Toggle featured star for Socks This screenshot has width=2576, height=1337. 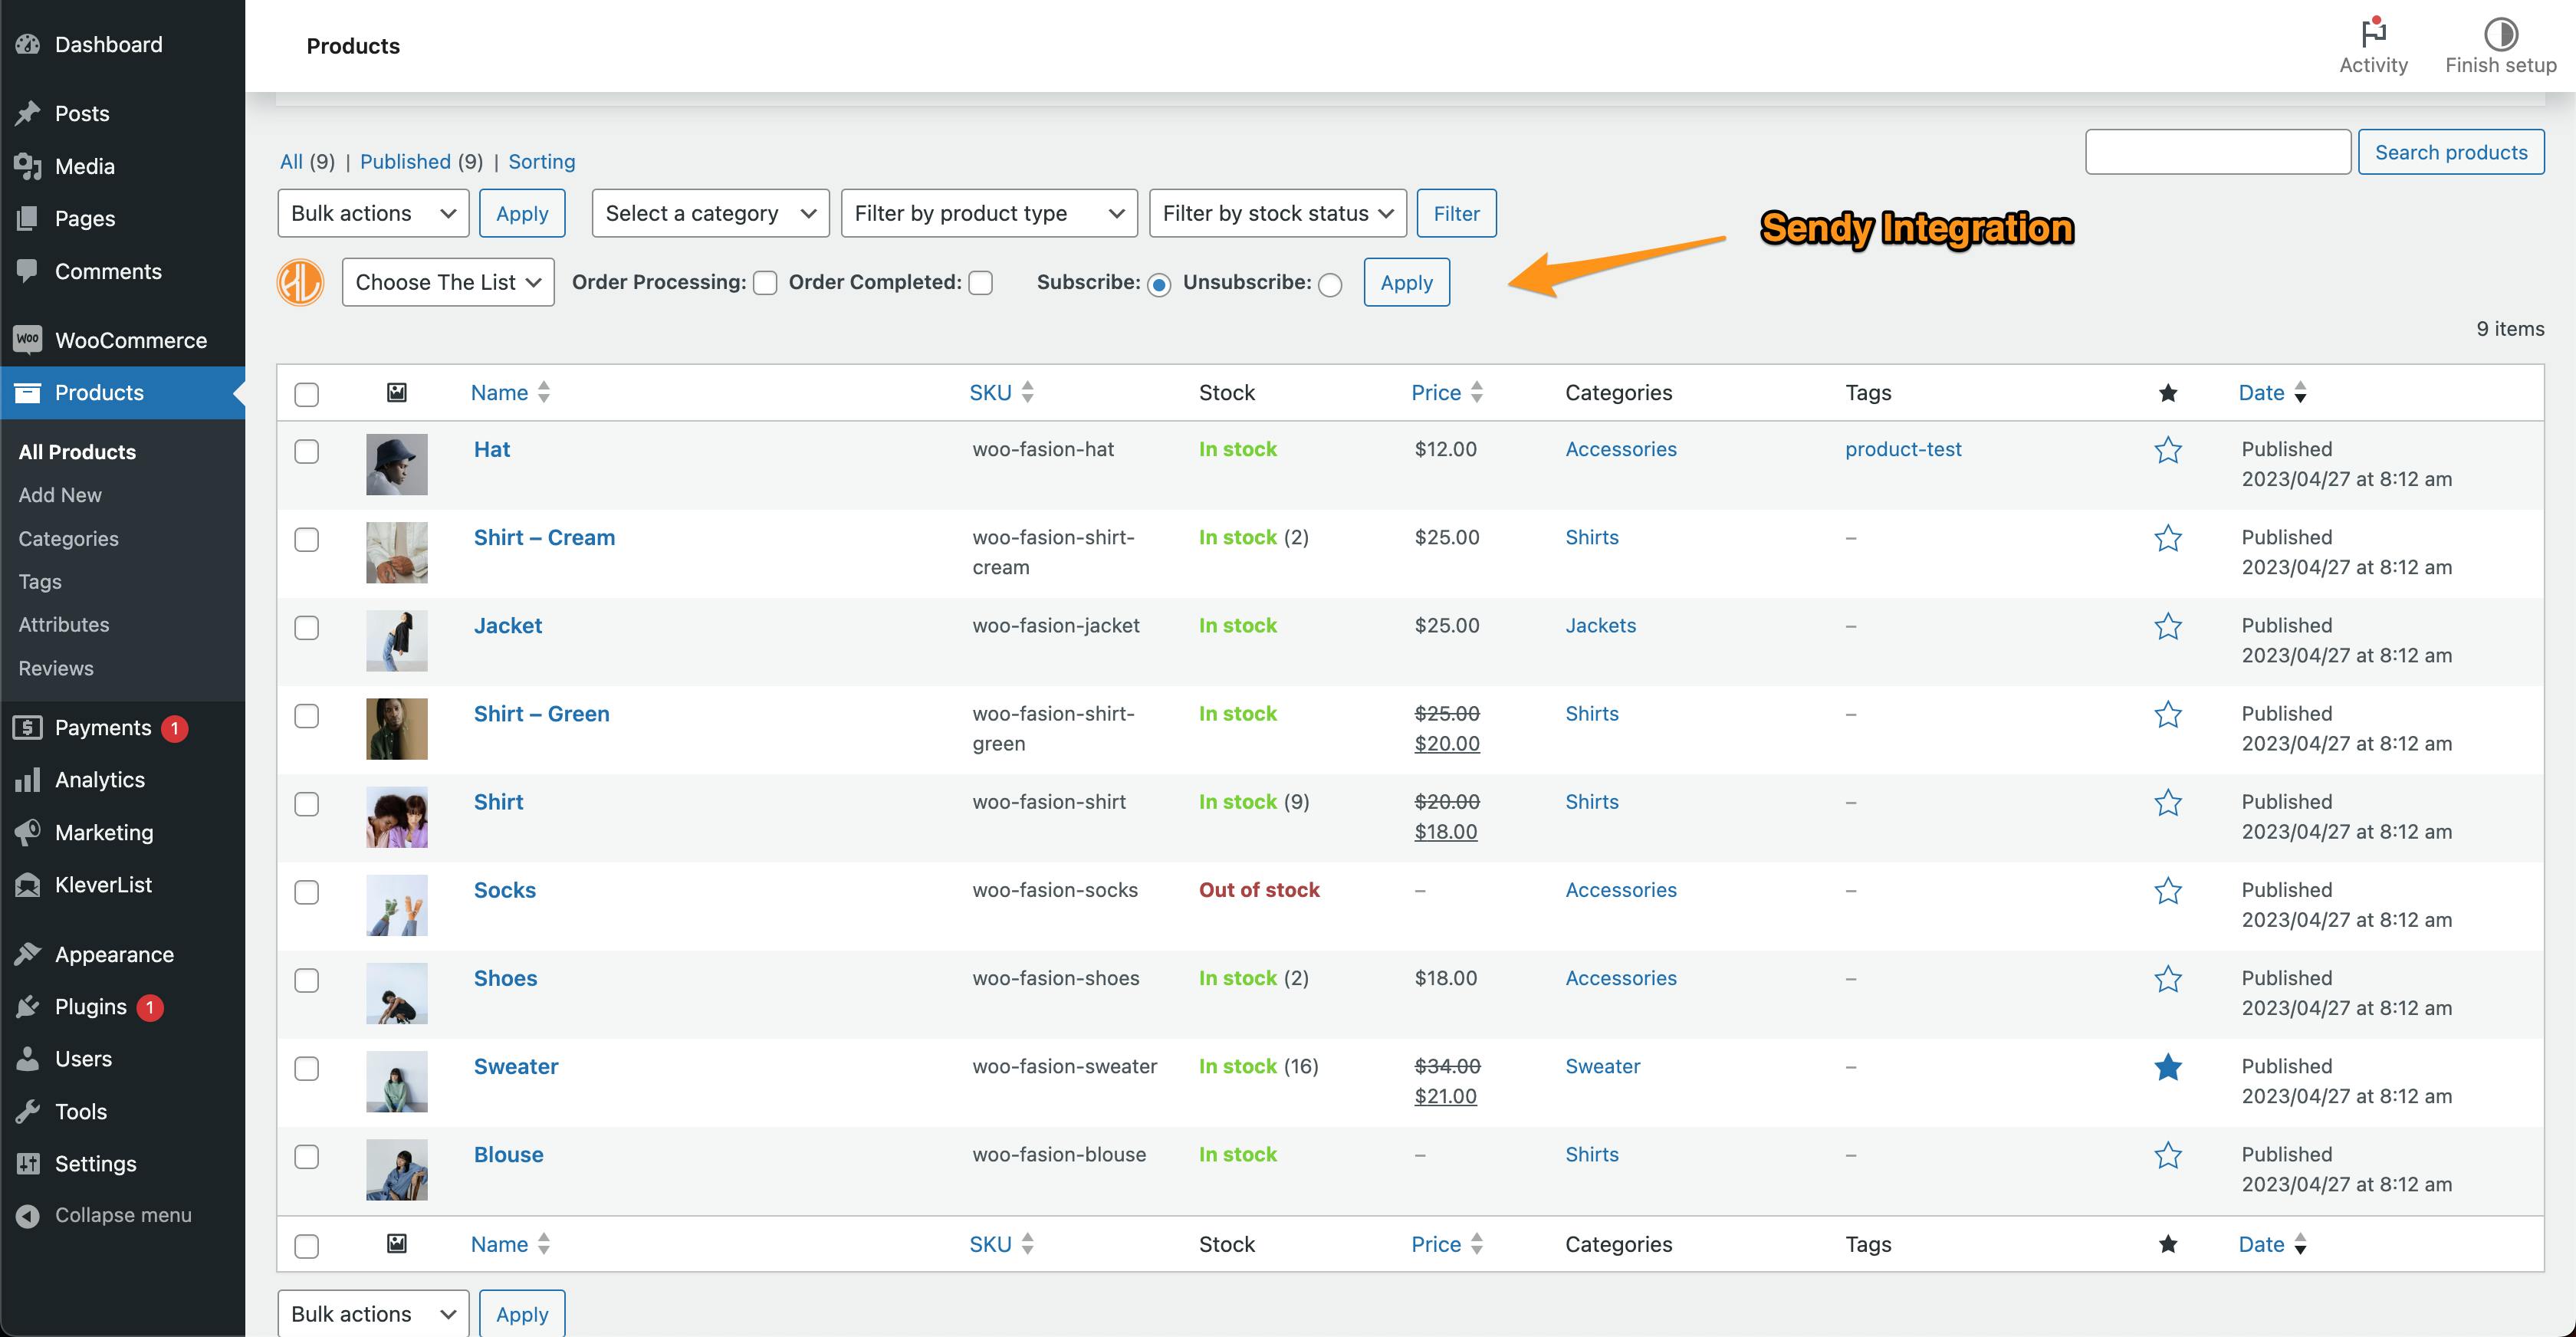coord(2167,890)
